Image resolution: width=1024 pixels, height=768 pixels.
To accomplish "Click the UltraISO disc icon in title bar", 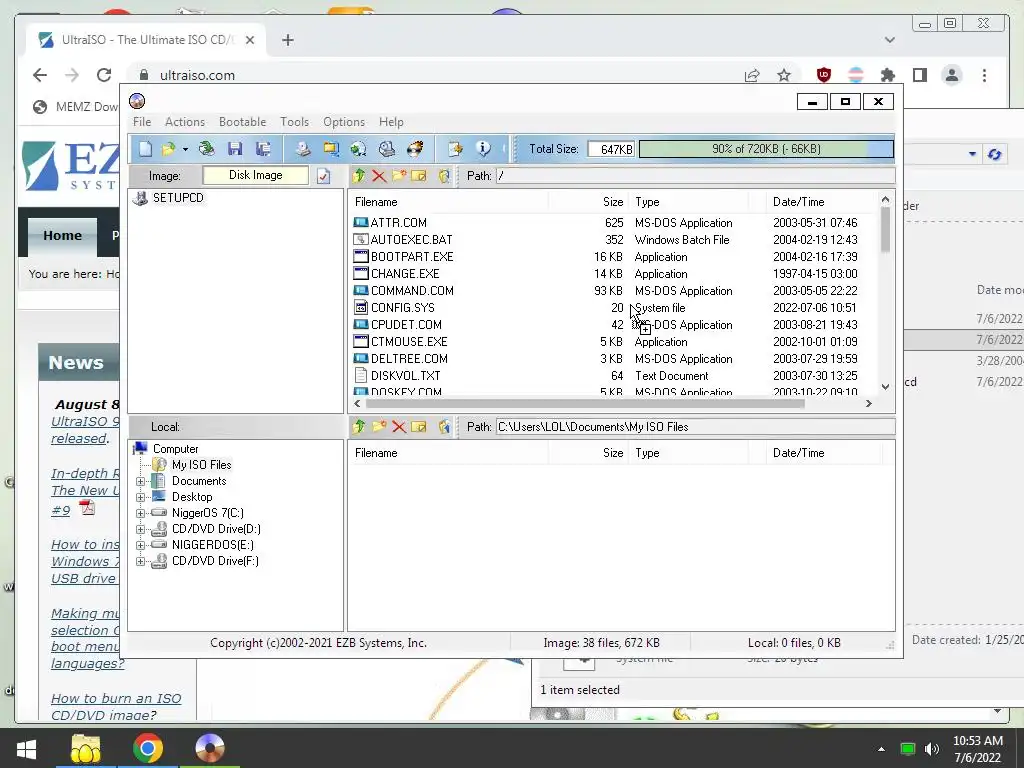I will tap(137, 101).
